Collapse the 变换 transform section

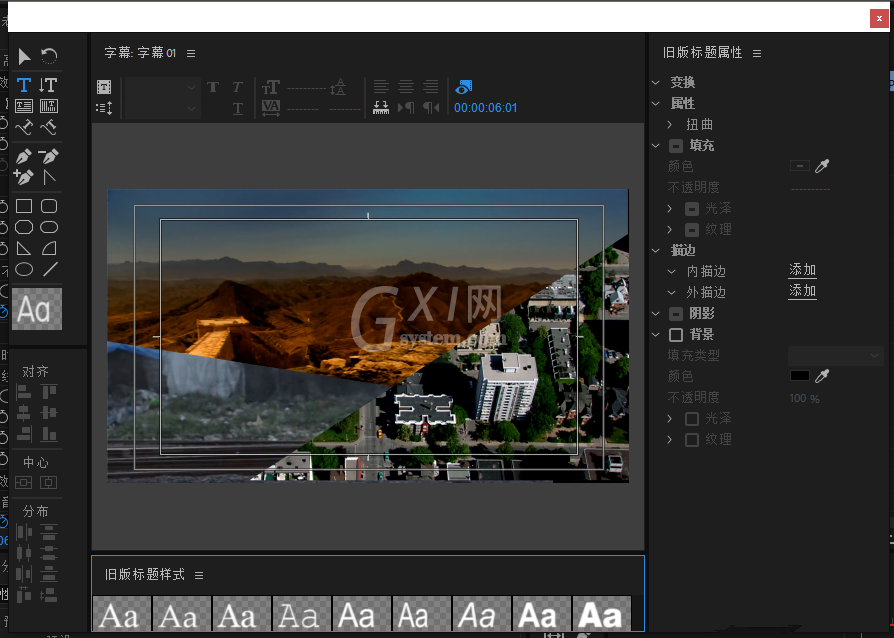pyautogui.click(x=656, y=83)
